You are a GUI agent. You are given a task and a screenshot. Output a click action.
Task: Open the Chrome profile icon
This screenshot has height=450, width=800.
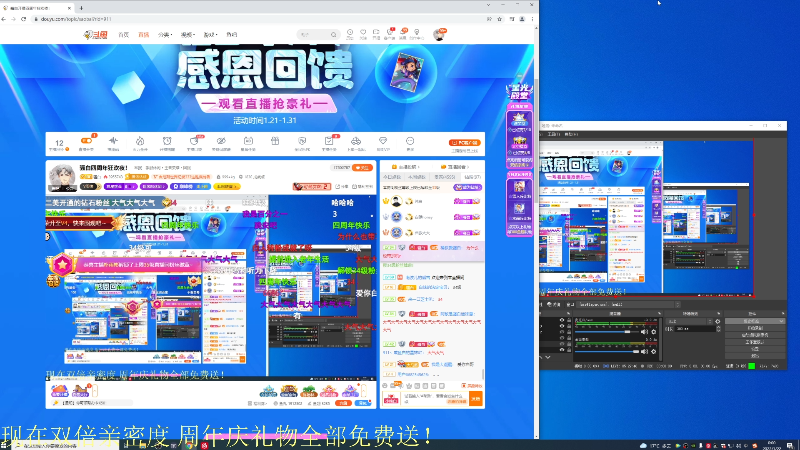522,19
